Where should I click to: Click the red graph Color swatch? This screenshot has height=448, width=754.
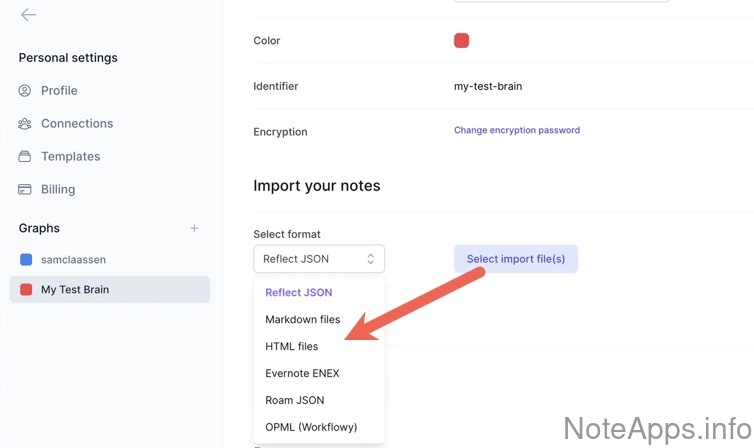click(462, 41)
